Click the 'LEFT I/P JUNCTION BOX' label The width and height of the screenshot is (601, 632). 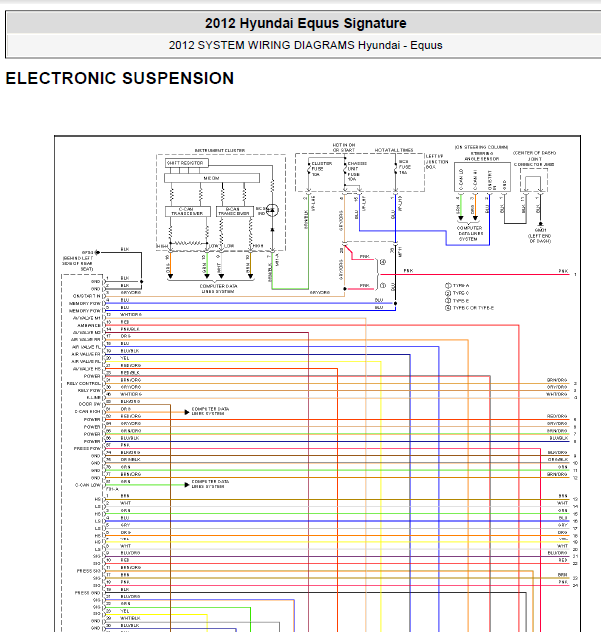coord(437,161)
